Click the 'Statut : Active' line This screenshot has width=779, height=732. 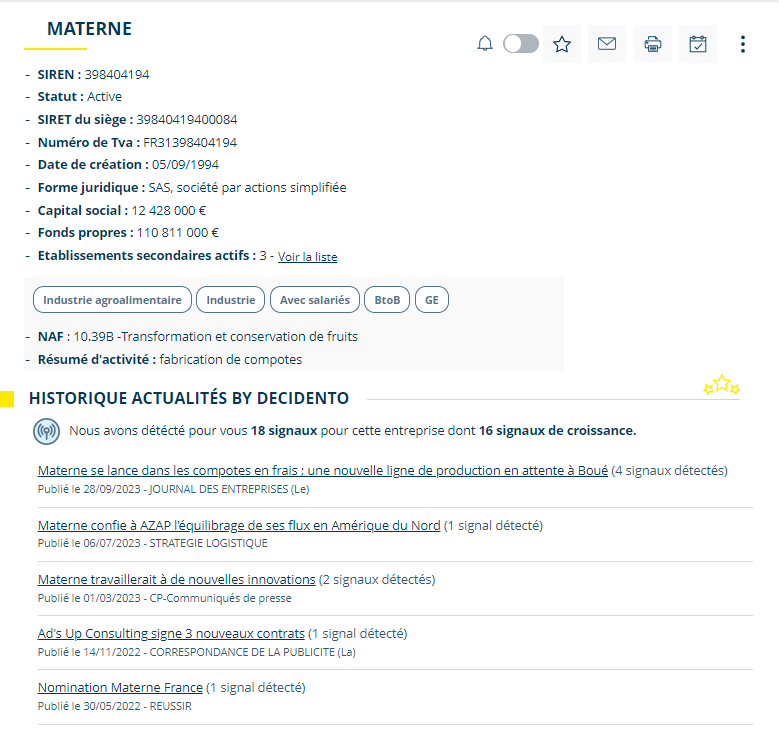tap(79, 97)
